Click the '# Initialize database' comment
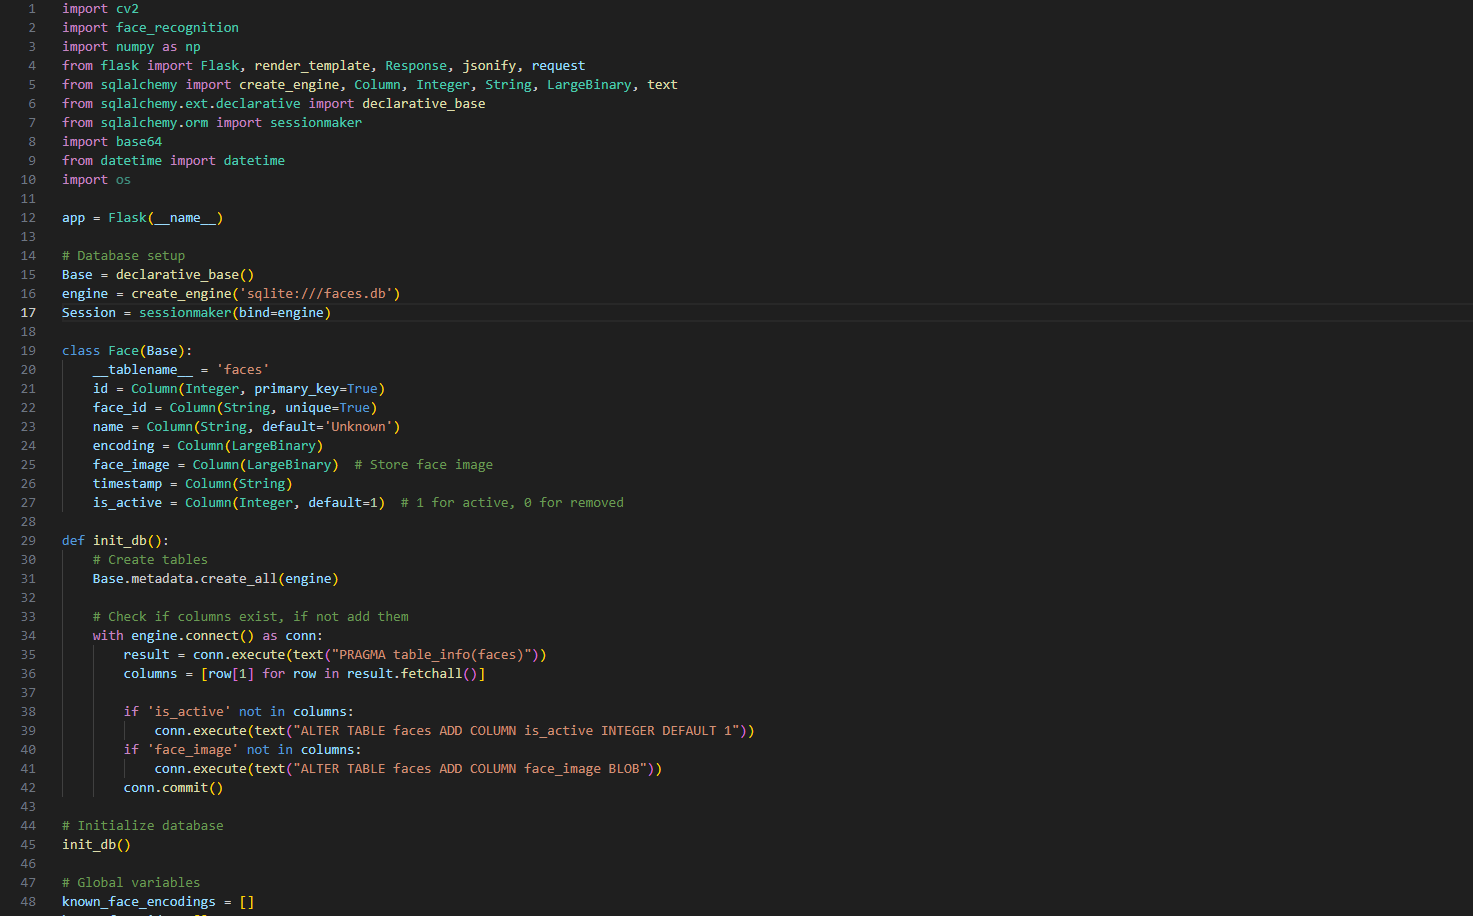This screenshot has width=1473, height=916. pos(142,826)
